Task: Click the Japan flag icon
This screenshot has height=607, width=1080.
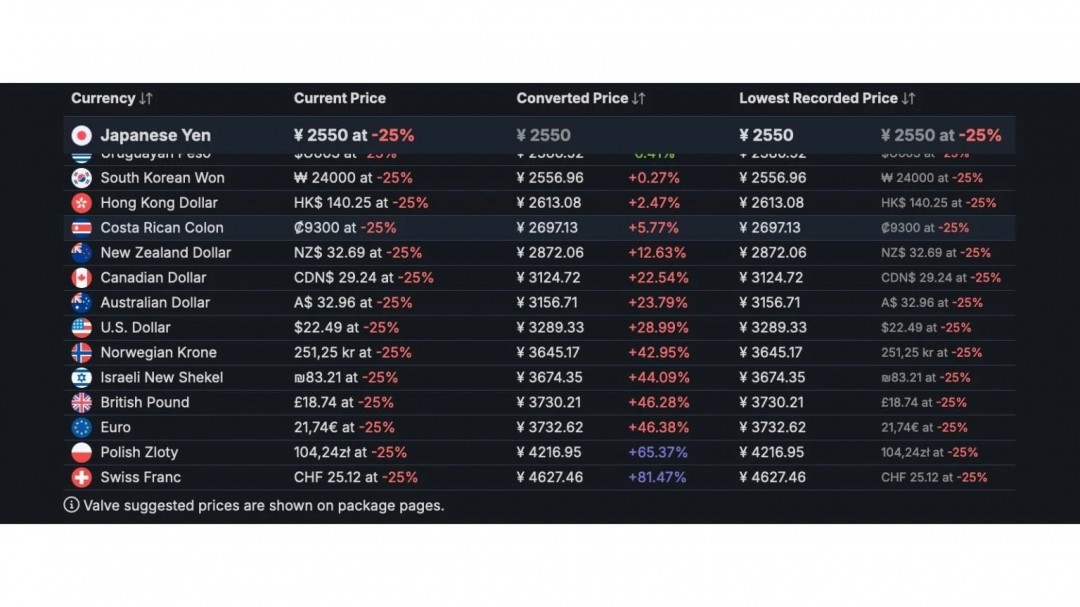Action: coord(82,135)
